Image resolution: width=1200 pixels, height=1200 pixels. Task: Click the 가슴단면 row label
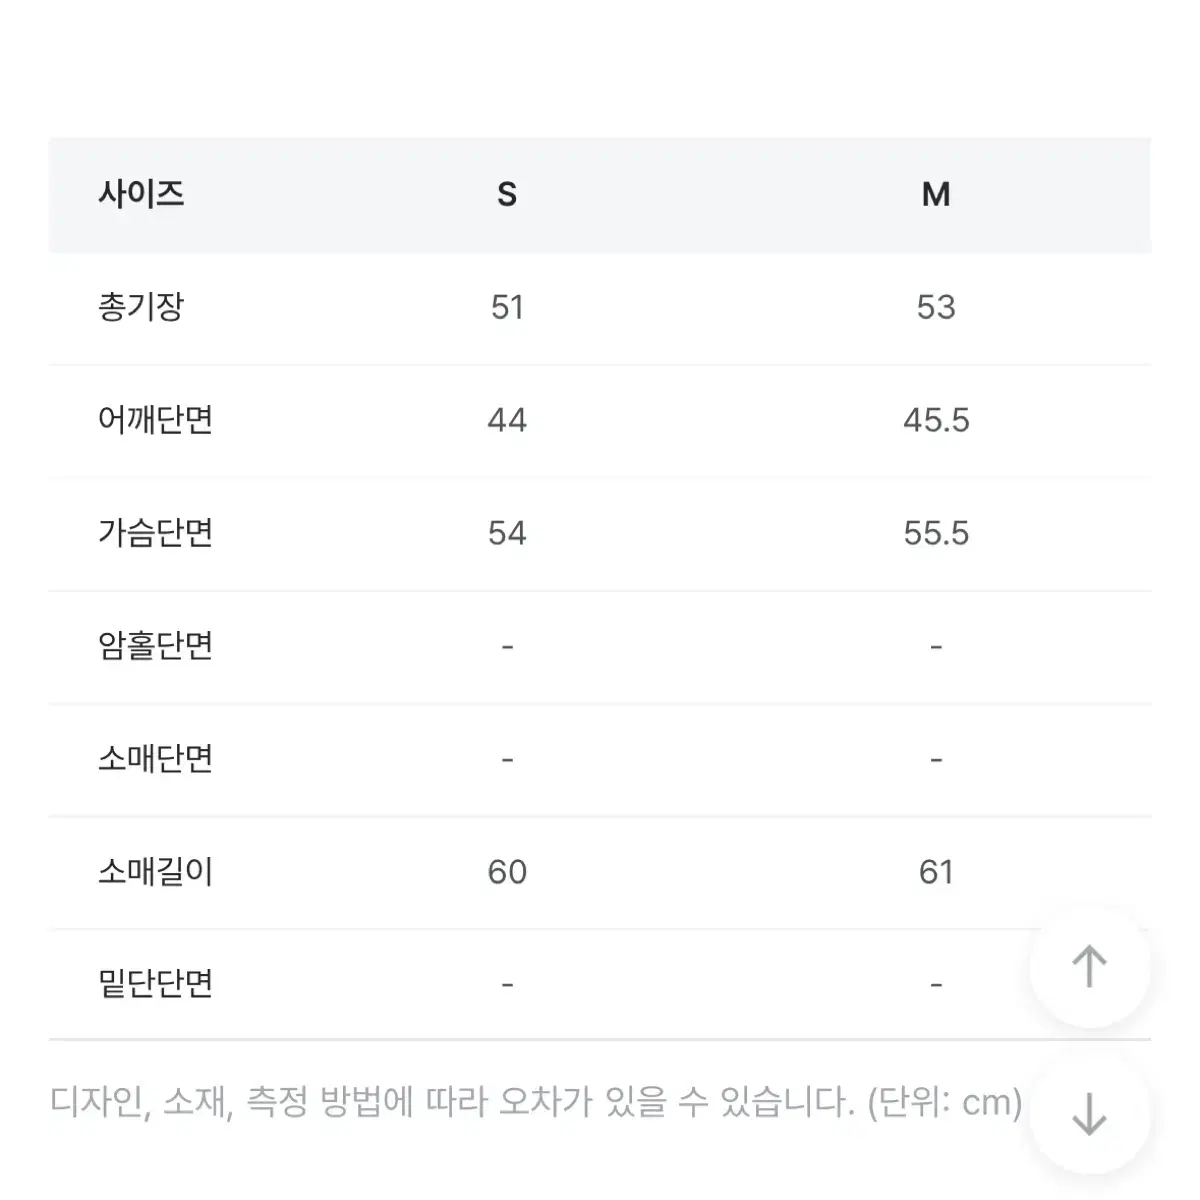[156, 532]
